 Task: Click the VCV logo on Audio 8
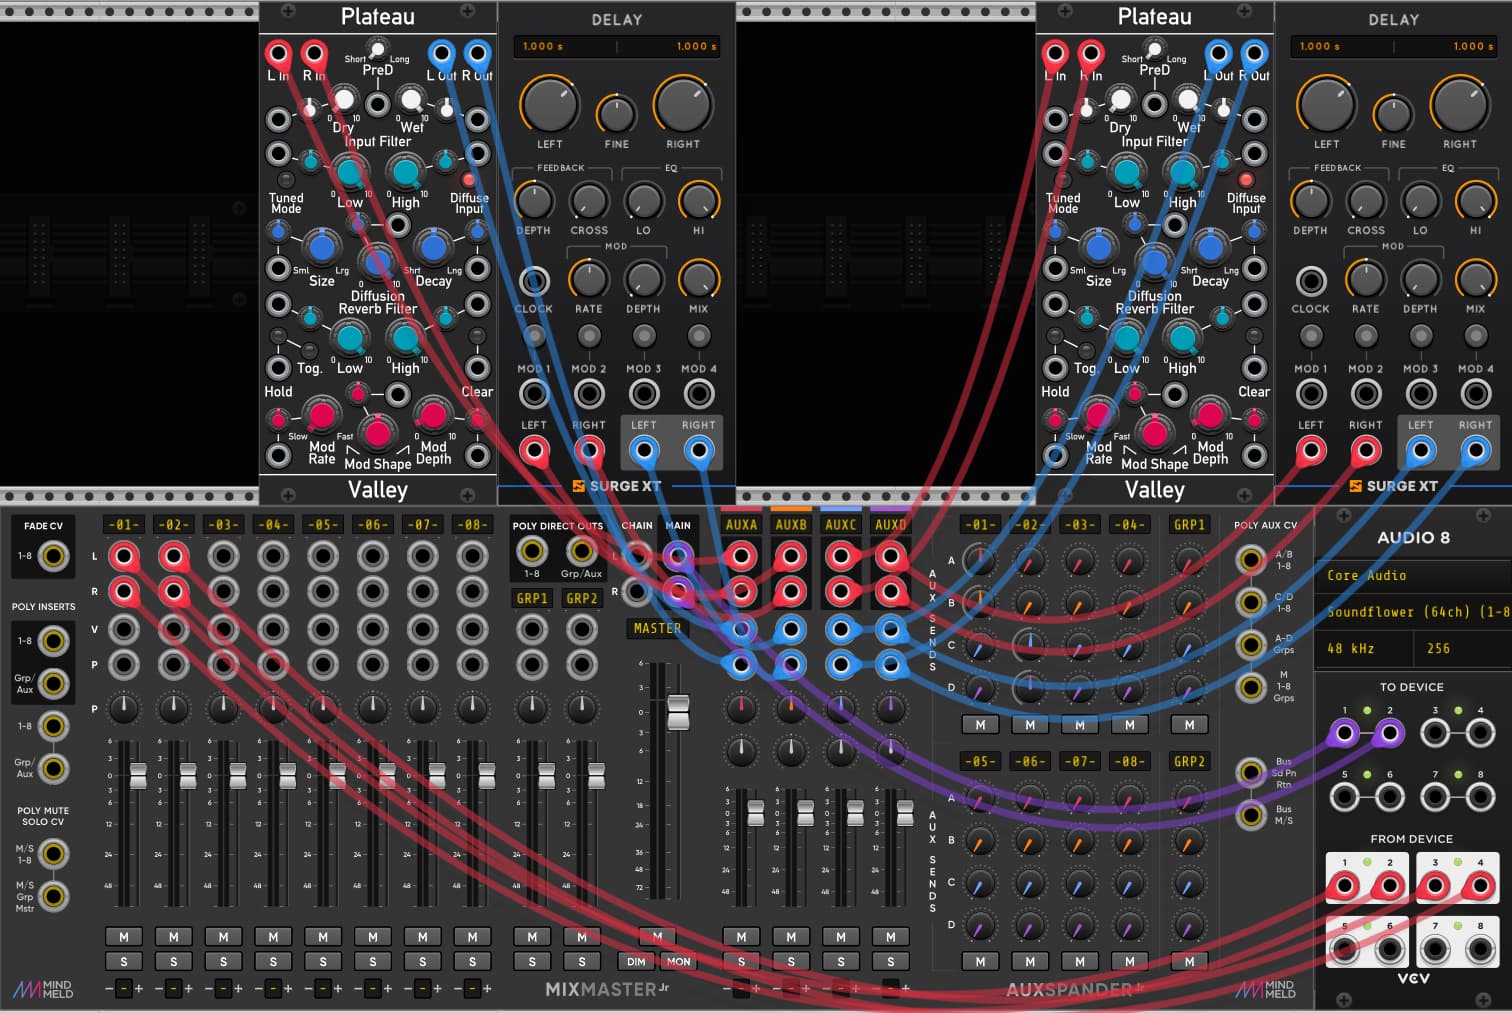(1413, 978)
